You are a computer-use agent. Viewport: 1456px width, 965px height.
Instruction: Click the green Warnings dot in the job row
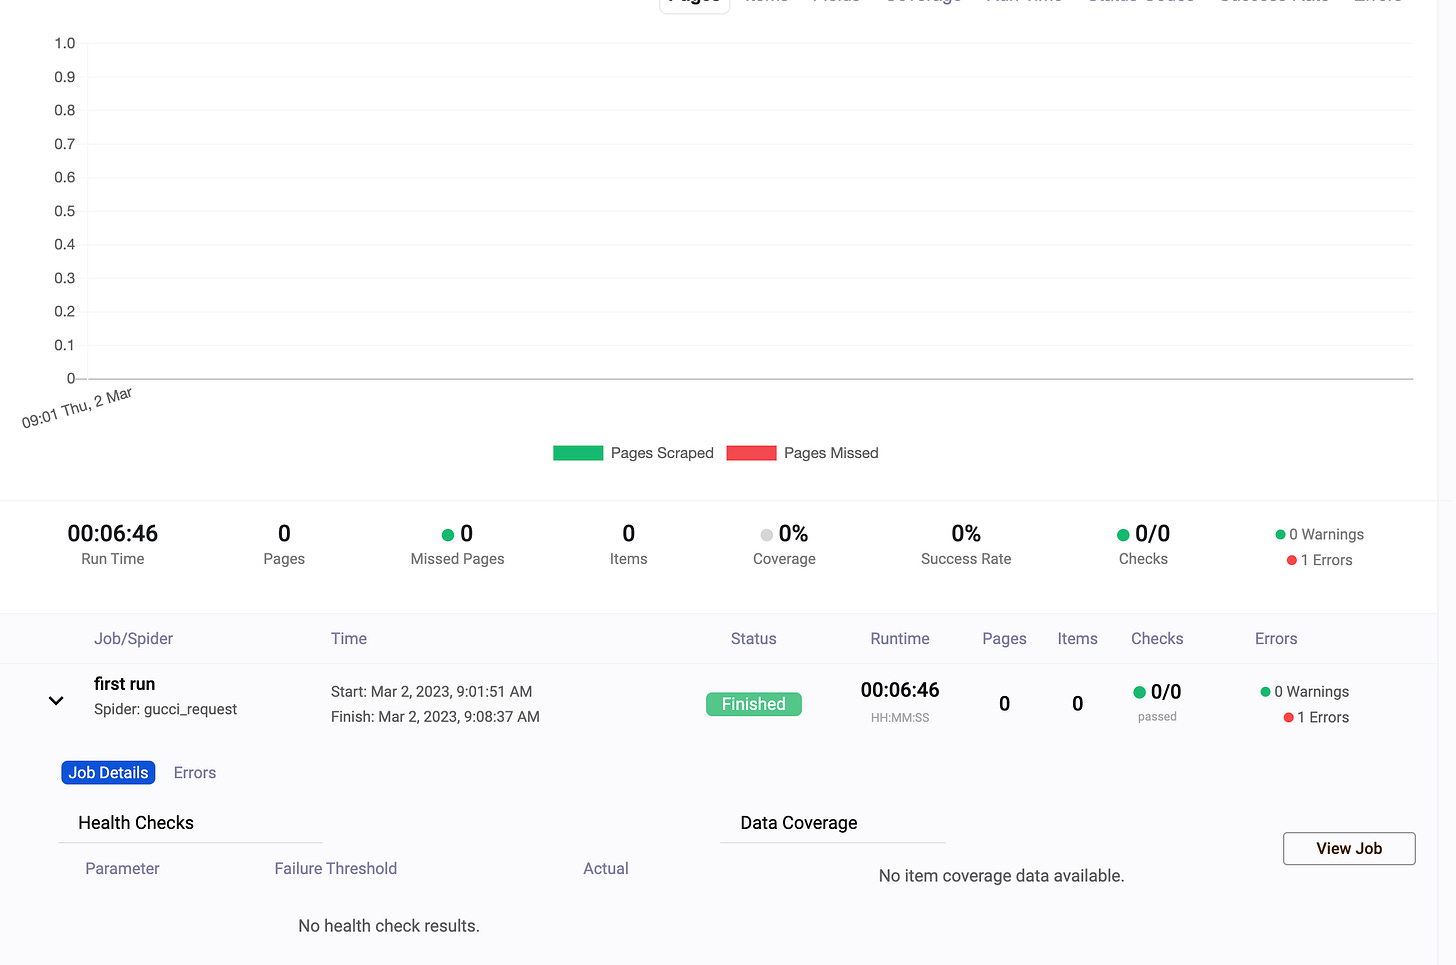pos(1266,691)
